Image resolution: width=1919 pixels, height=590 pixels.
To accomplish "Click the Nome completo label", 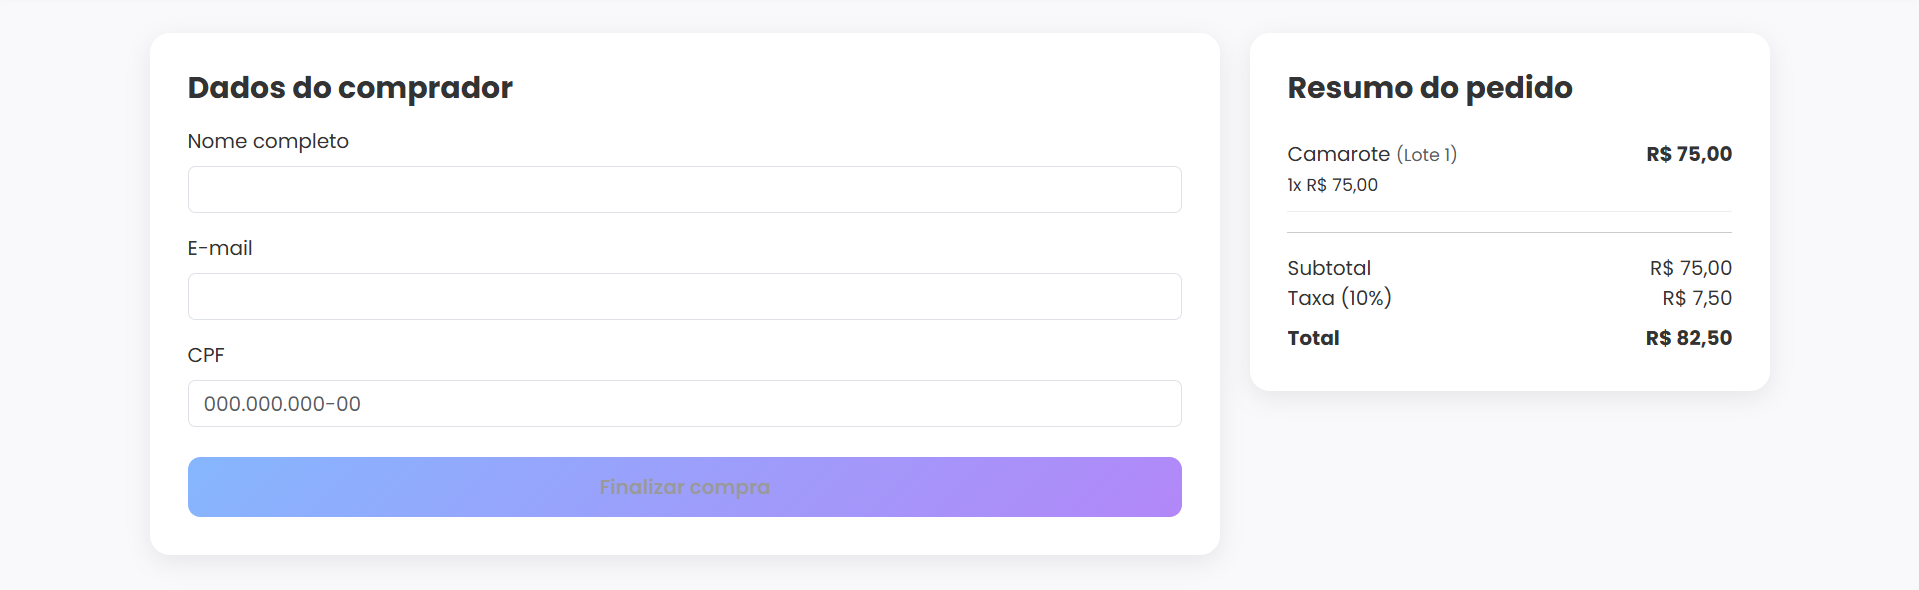I will point(268,141).
